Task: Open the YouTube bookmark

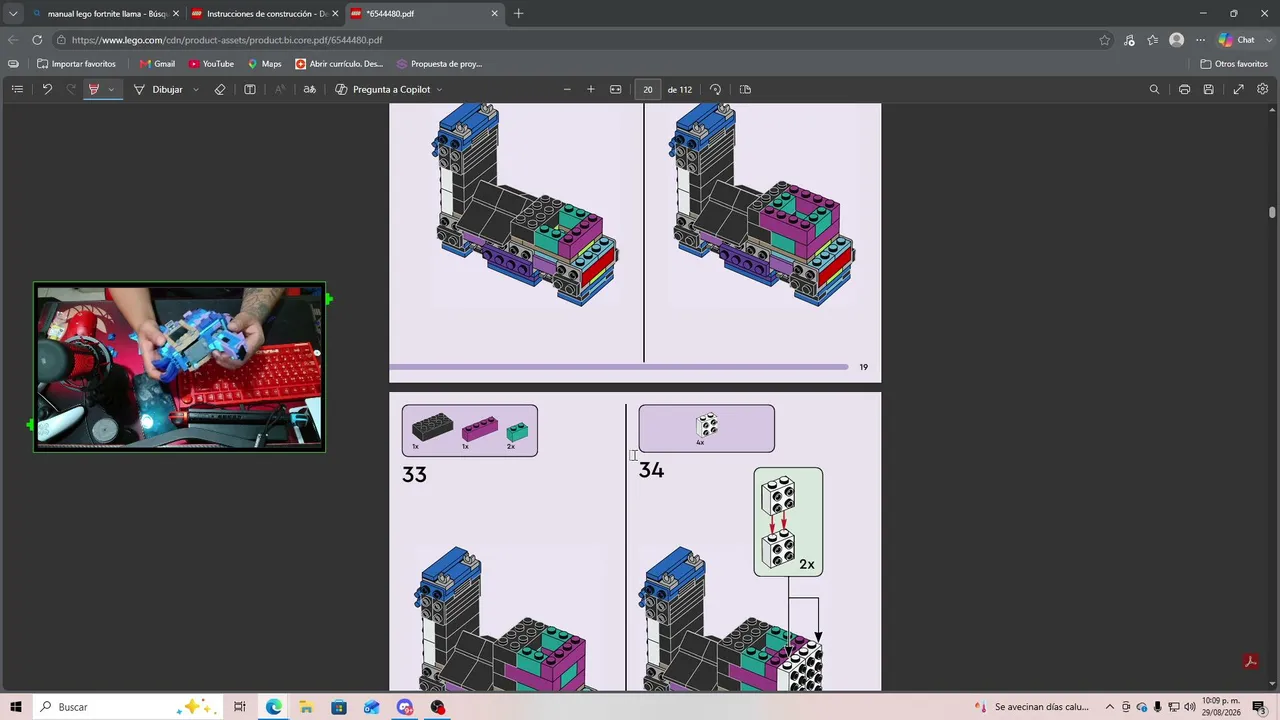Action: pos(211,64)
